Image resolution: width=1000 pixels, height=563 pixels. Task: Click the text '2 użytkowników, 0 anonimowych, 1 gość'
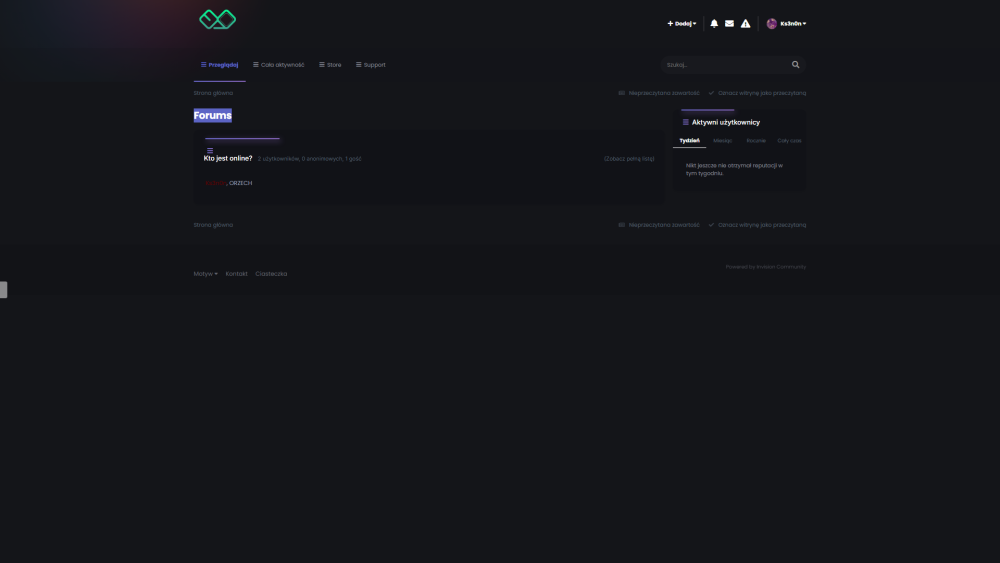309,159
